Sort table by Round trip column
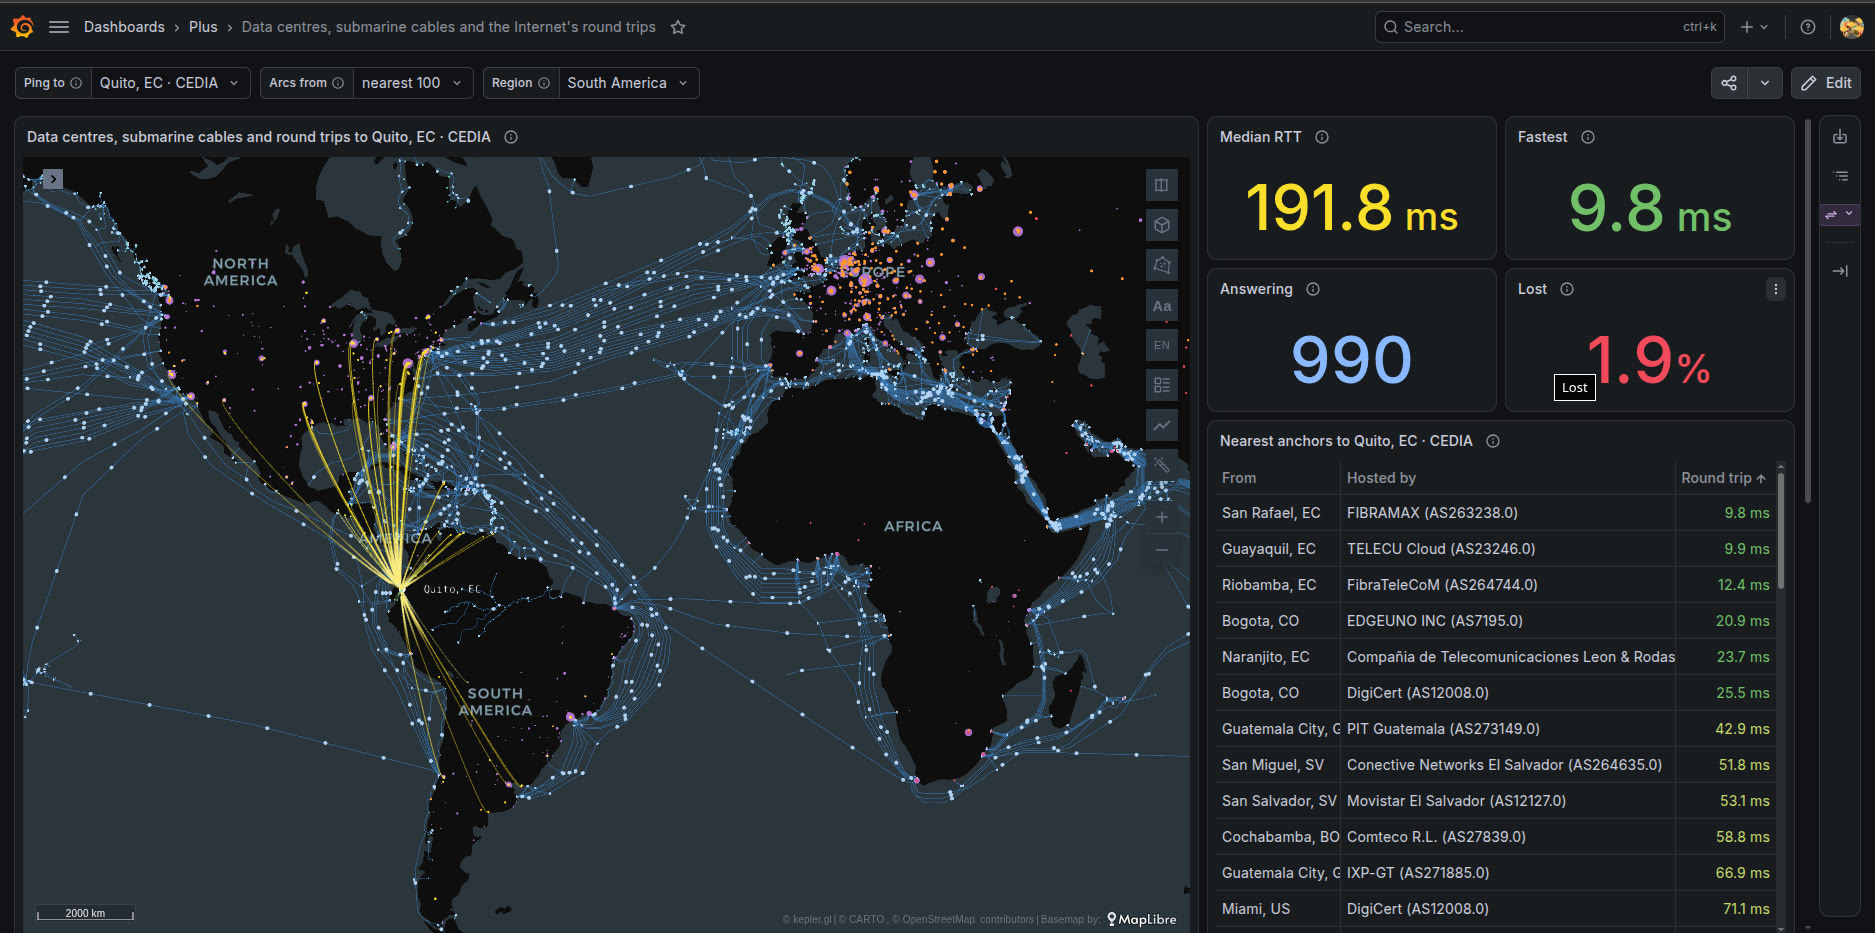Viewport: 1875px width, 933px height. tap(1723, 478)
